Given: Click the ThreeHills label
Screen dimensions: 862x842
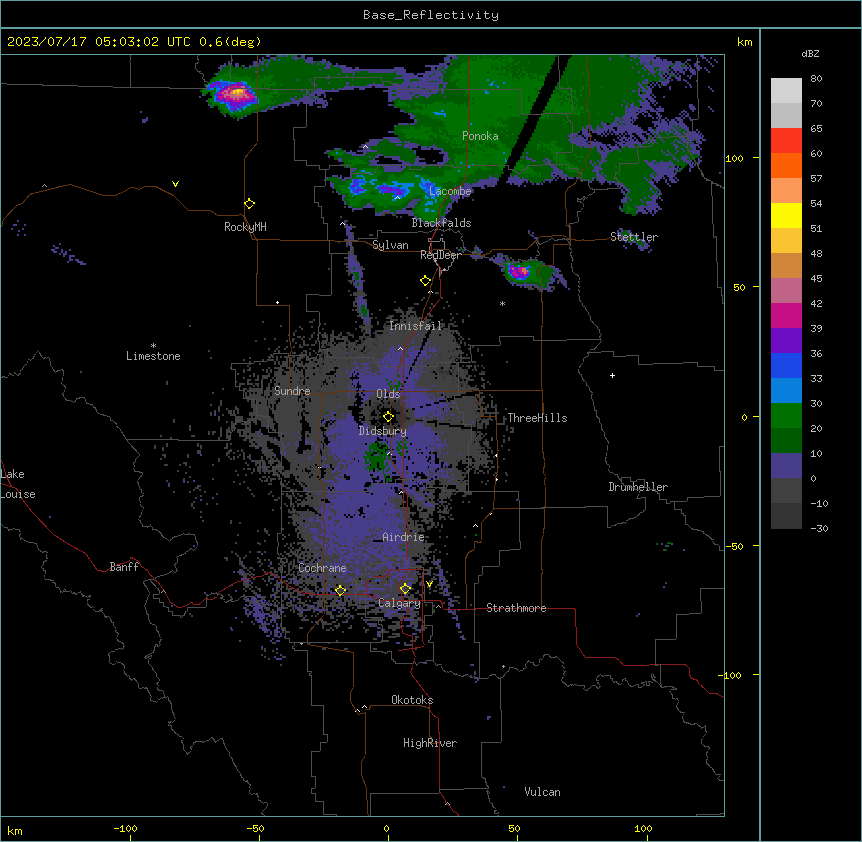Looking at the screenshot, I should coord(537,418).
